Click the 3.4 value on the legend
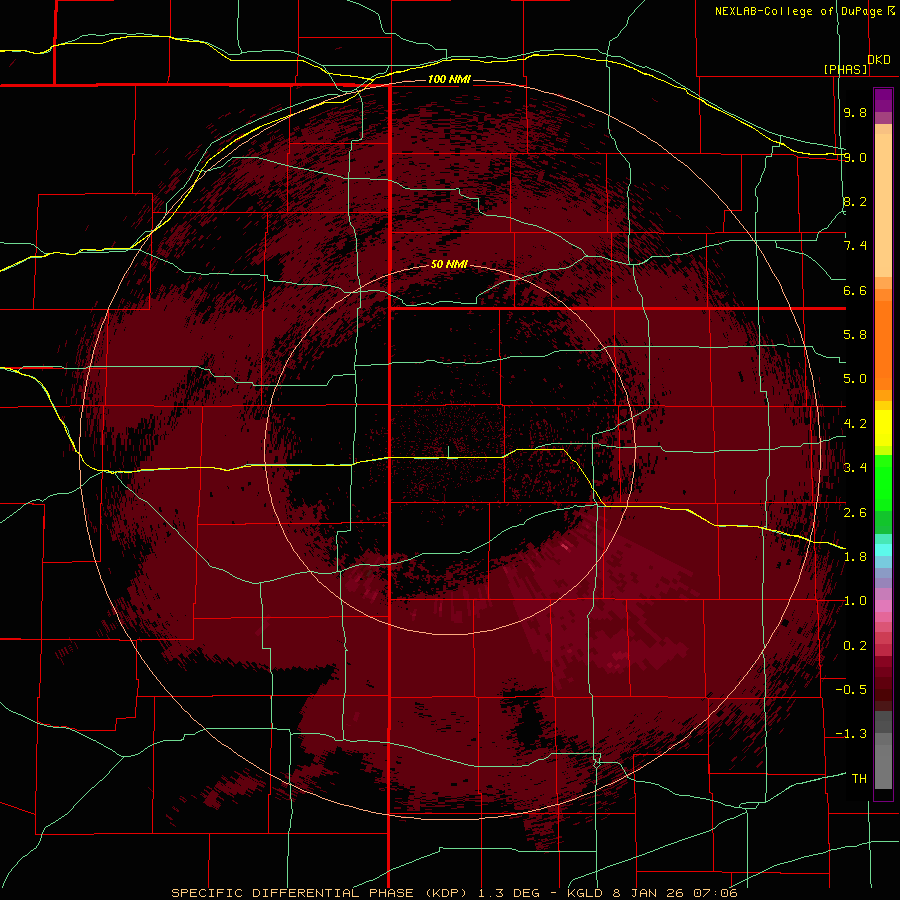The width and height of the screenshot is (900, 900). point(855,468)
